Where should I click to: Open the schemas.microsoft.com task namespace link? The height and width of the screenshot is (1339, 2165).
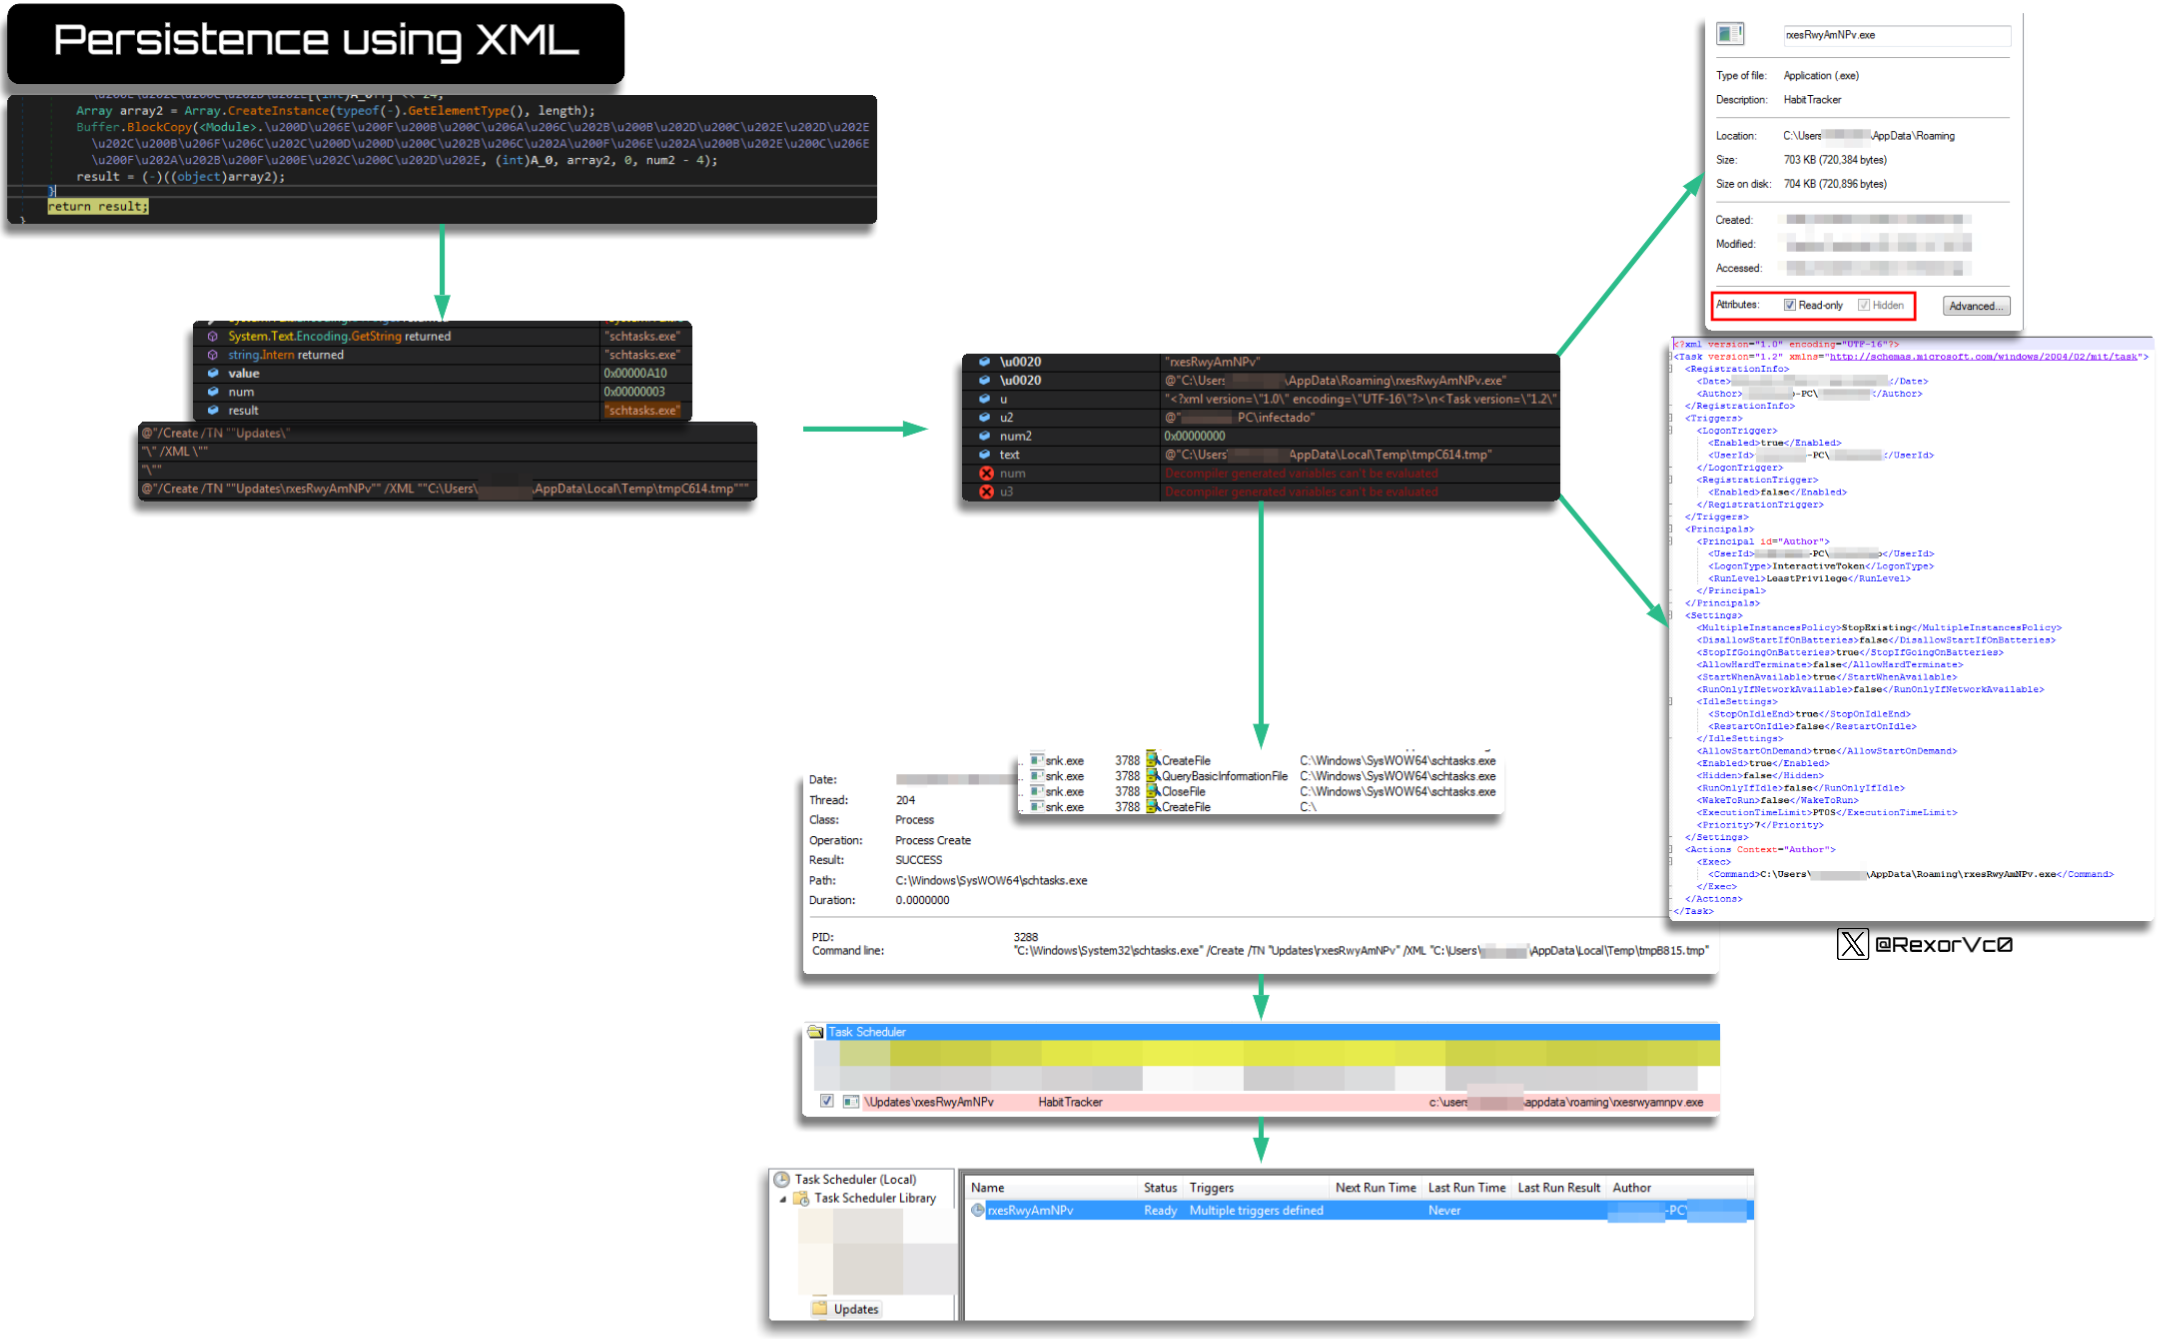(x=1983, y=356)
